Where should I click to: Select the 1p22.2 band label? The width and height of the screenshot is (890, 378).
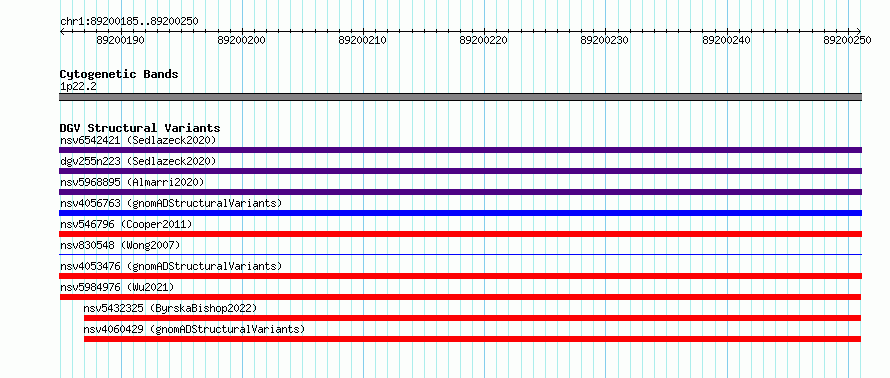click(78, 86)
